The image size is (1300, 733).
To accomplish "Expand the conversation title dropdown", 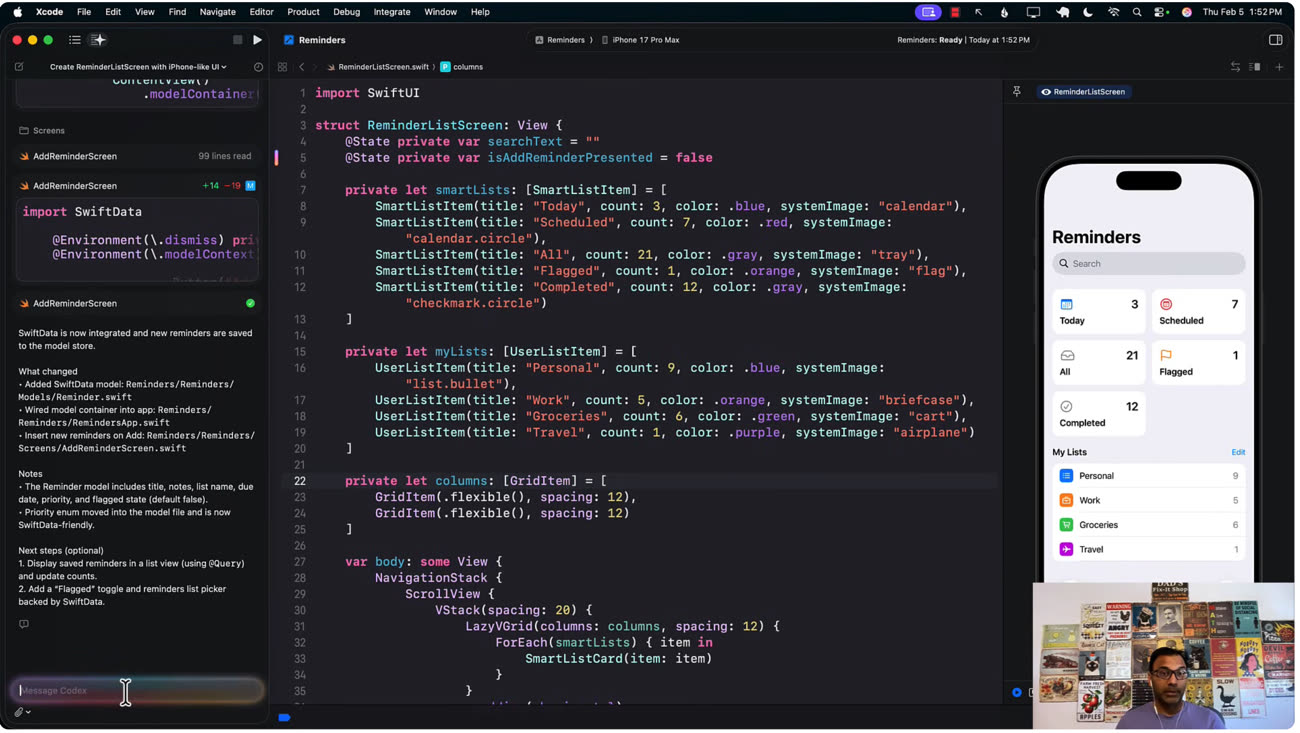I will 138,67.
